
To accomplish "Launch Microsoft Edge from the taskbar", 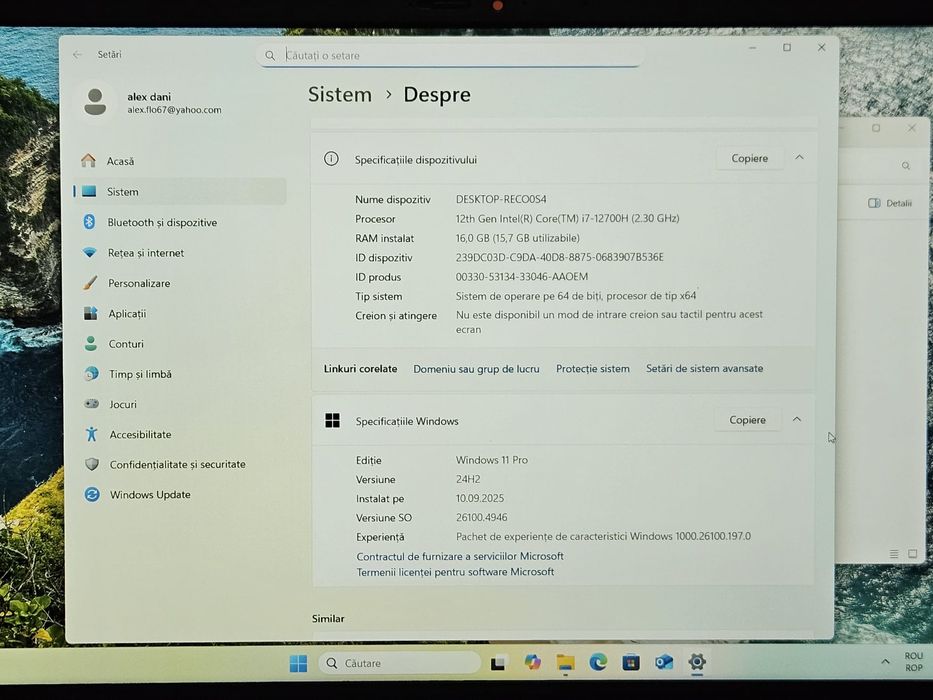I will 598,662.
